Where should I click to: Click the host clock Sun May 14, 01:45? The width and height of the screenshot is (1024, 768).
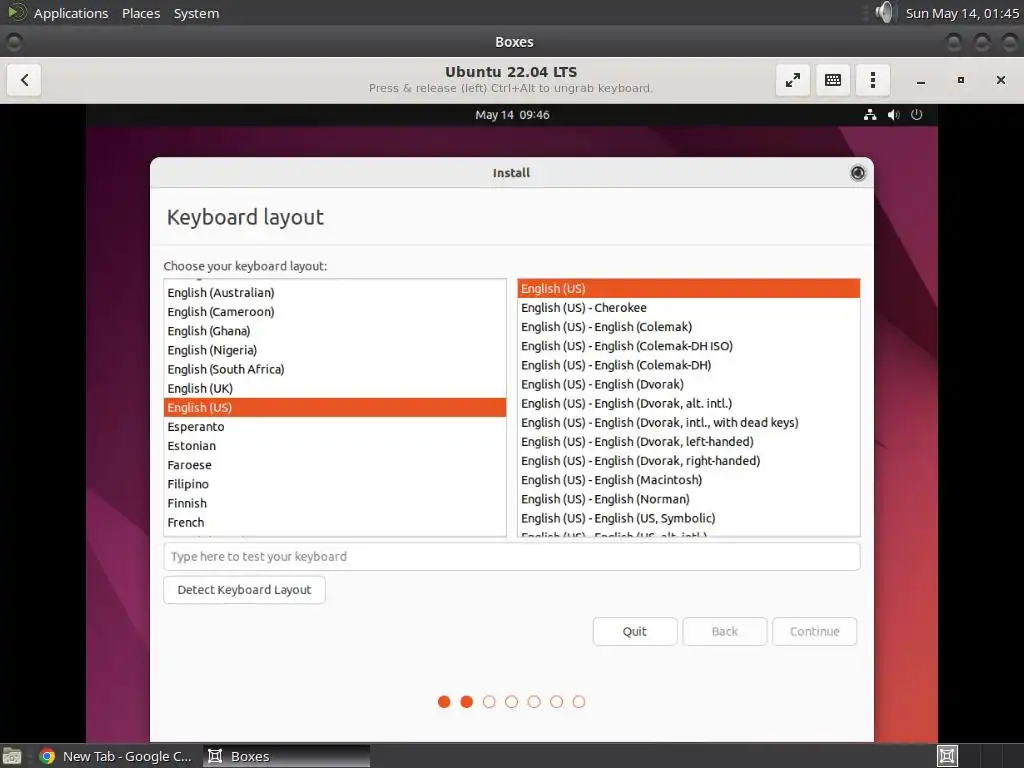tap(962, 13)
